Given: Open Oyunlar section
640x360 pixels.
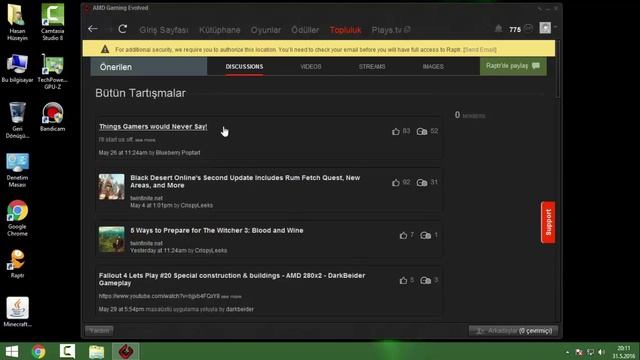Looking at the screenshot, I should pos(266,30).
